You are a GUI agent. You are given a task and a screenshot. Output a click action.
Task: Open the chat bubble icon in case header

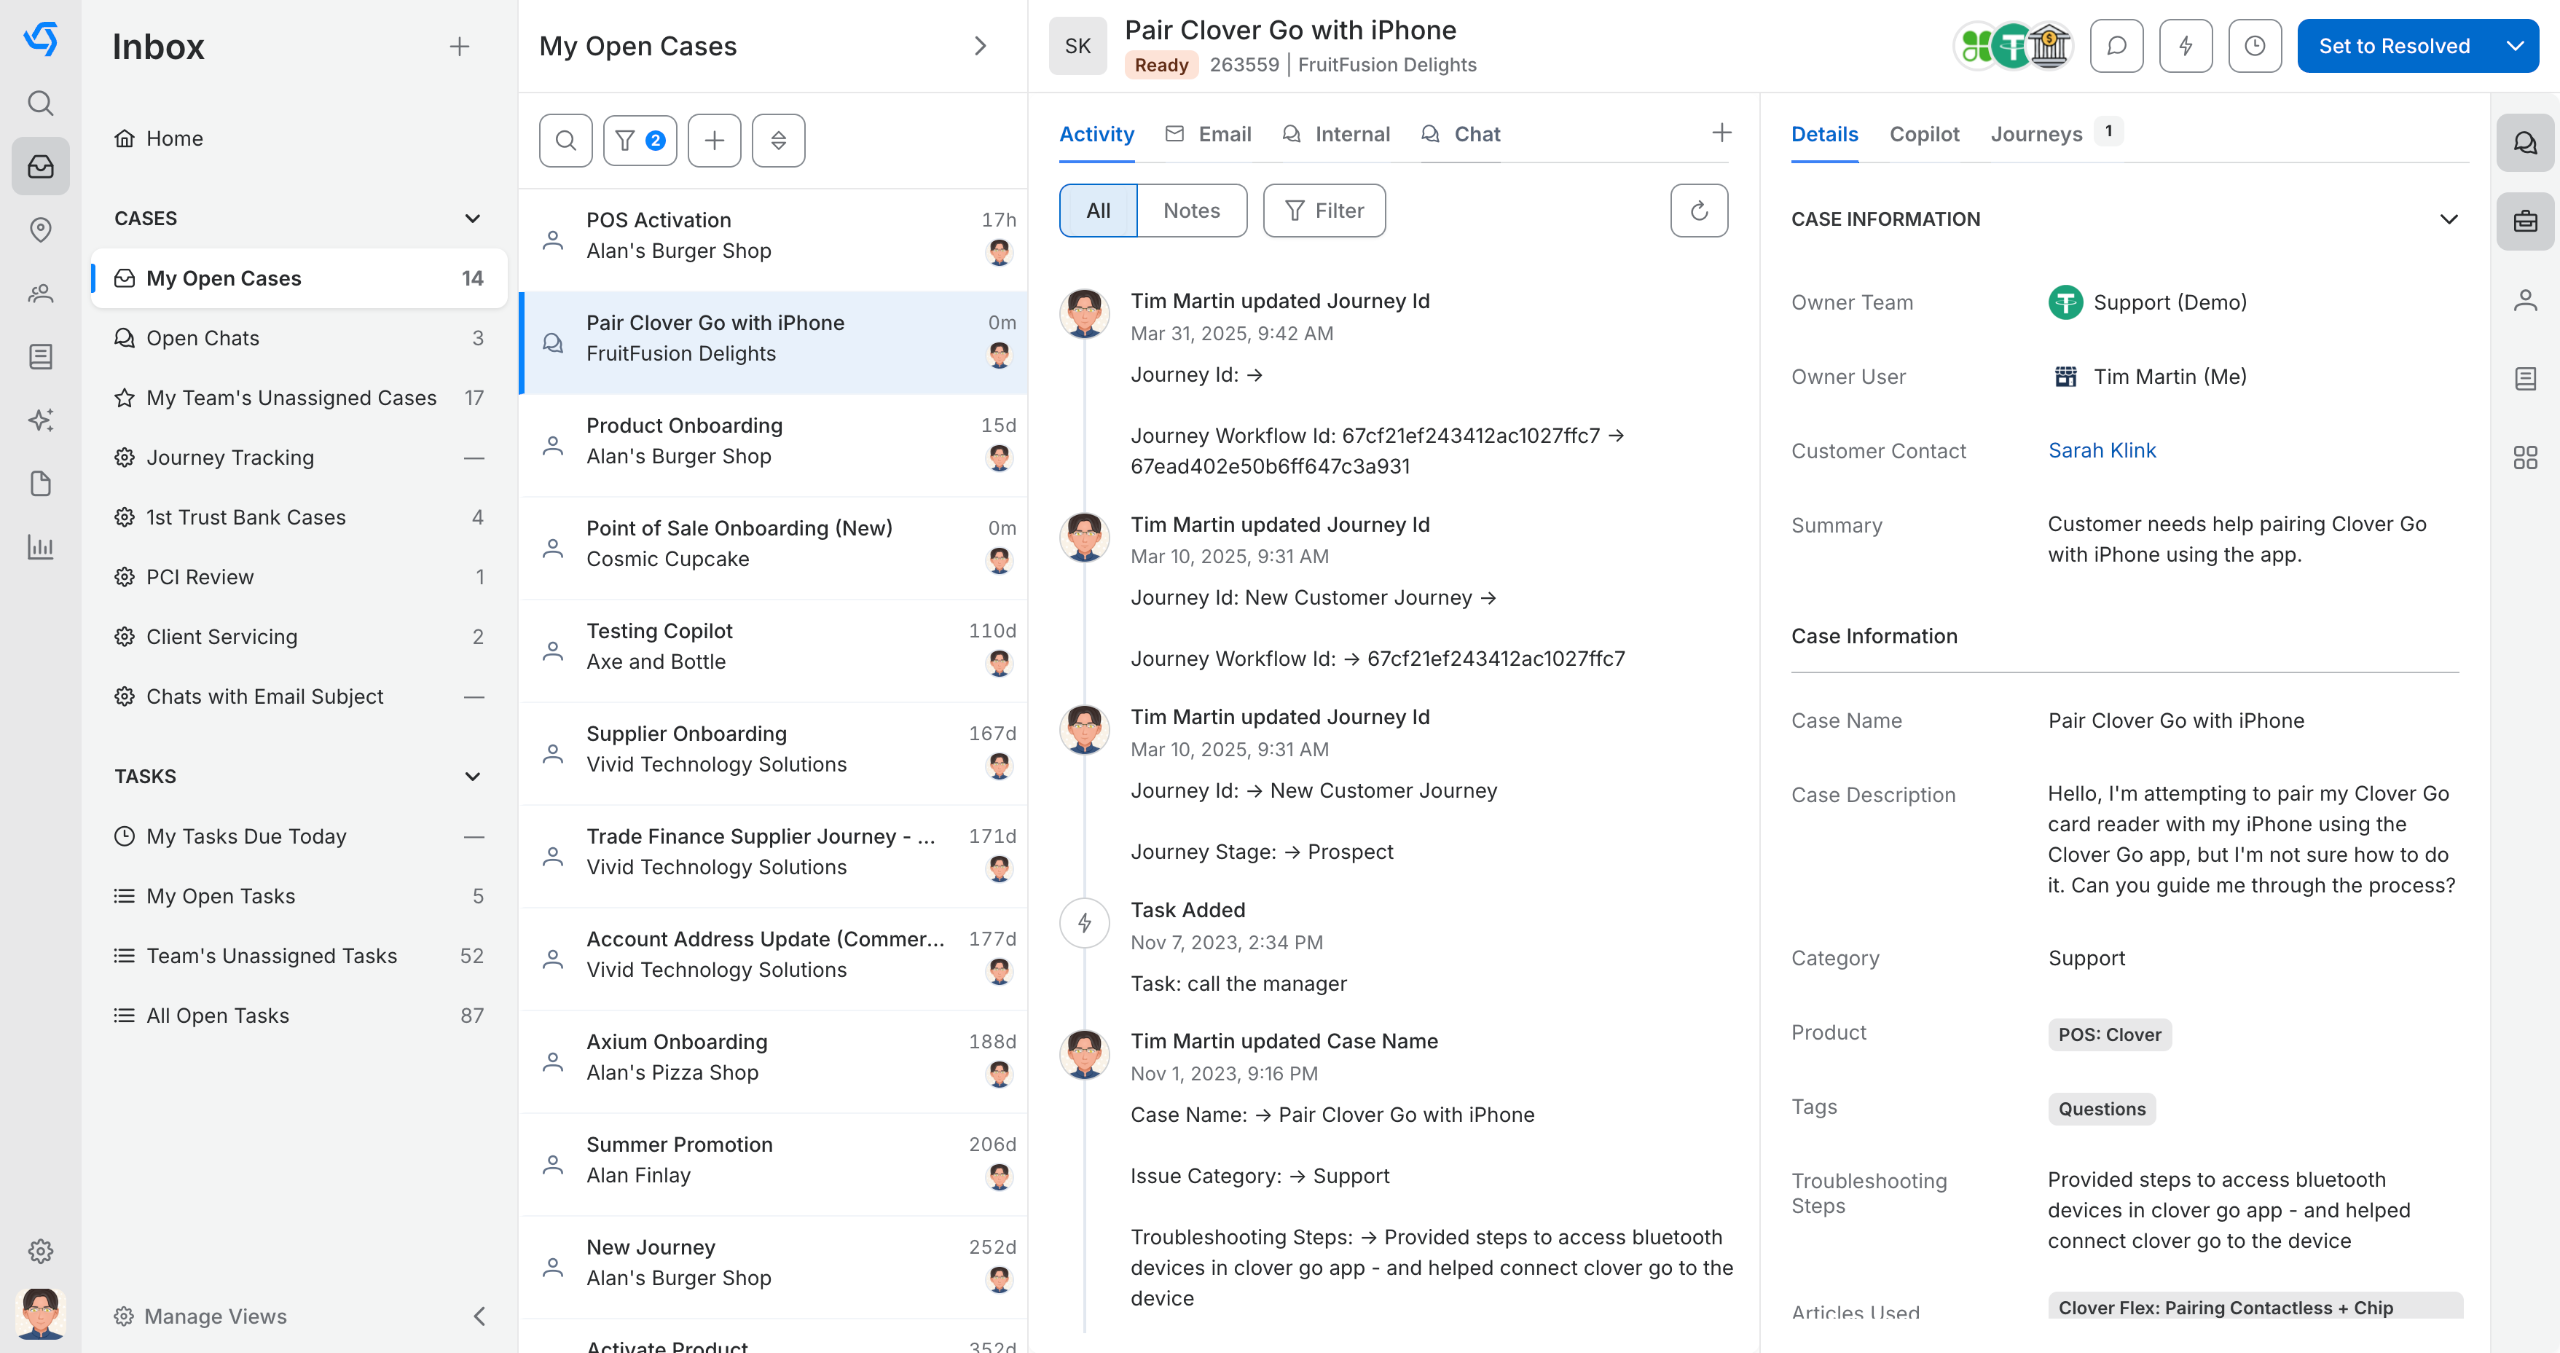coord(2116,46)
